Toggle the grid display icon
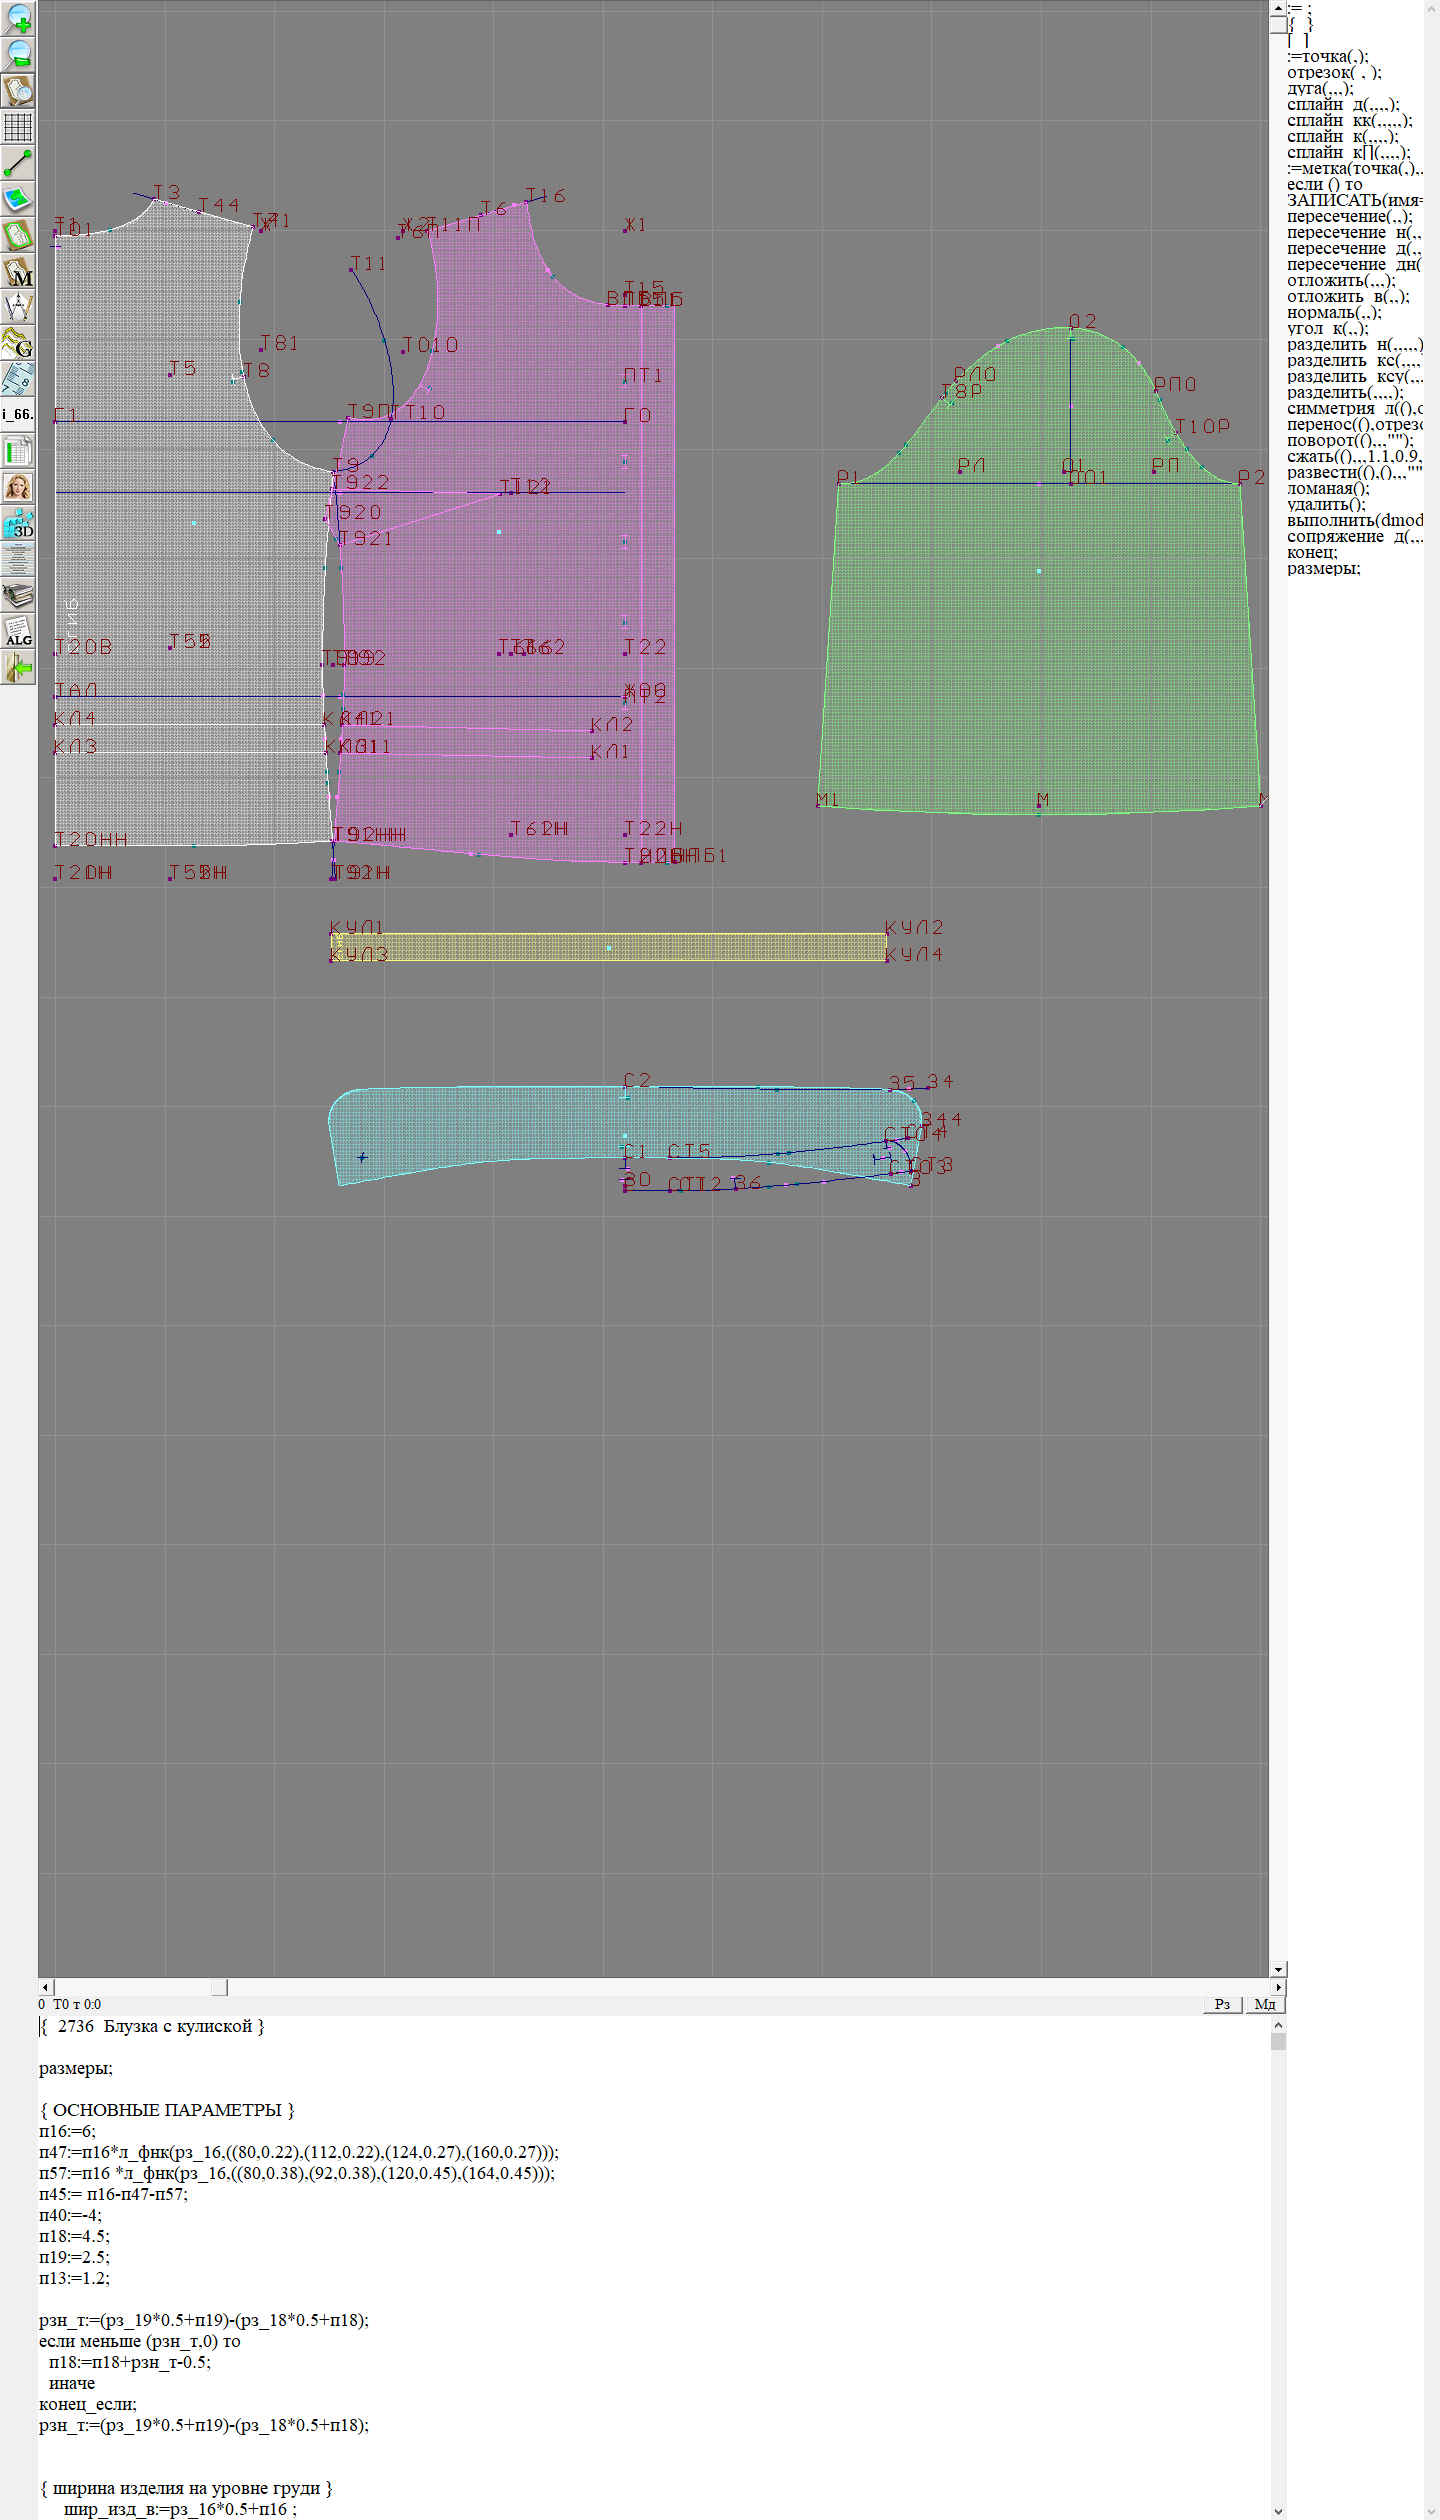 18,127
